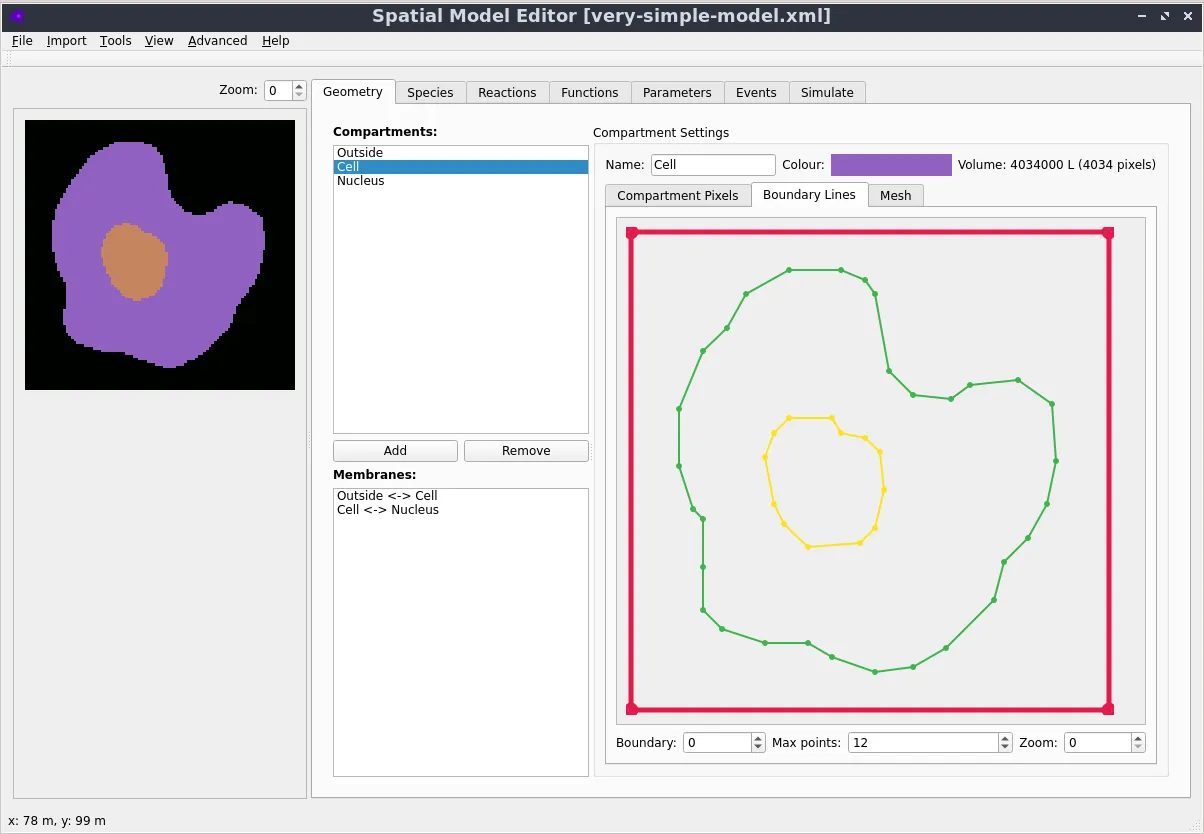The width and height of the screenshot is (1204, 834).
Task: Select the Boundary Lines sub-tab
Action: tap(809, 194)
